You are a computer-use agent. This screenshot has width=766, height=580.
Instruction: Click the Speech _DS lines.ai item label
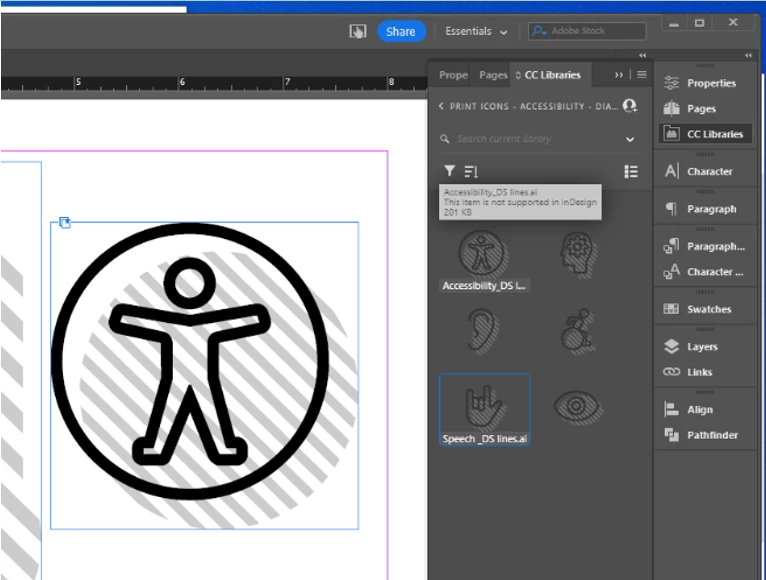(484, 439)
